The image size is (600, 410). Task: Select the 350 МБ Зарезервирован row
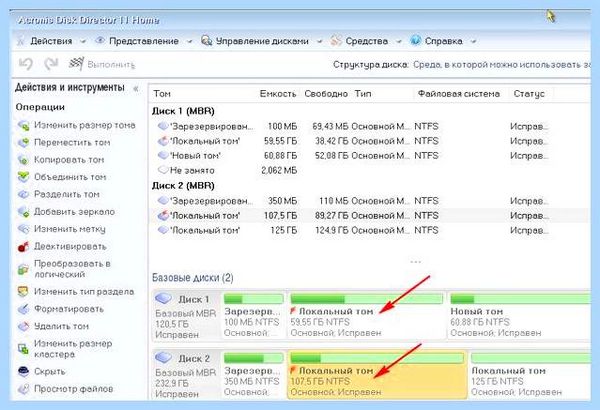(369, 201)
